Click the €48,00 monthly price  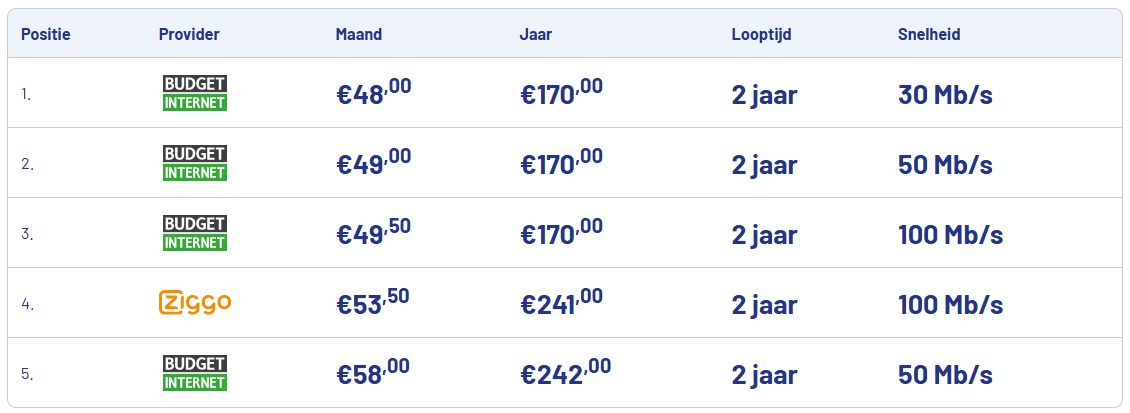click(x=373, y=93)
